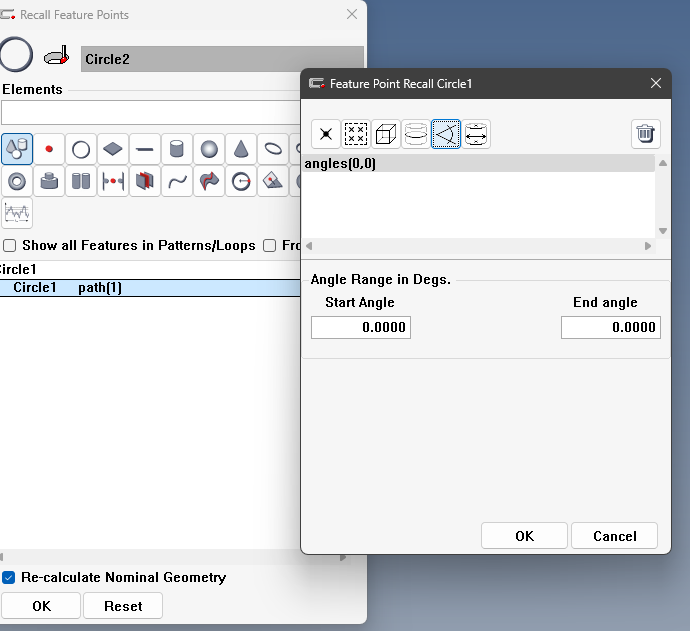This screenshot has height=631, width=690.
Task: Click the delete trash can icon
Action: [x=646, y=134]
